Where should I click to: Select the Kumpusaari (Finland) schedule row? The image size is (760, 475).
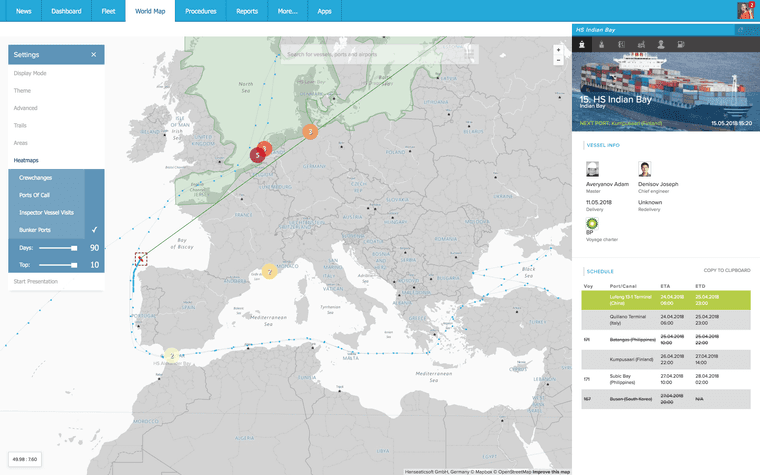(666, 359)
